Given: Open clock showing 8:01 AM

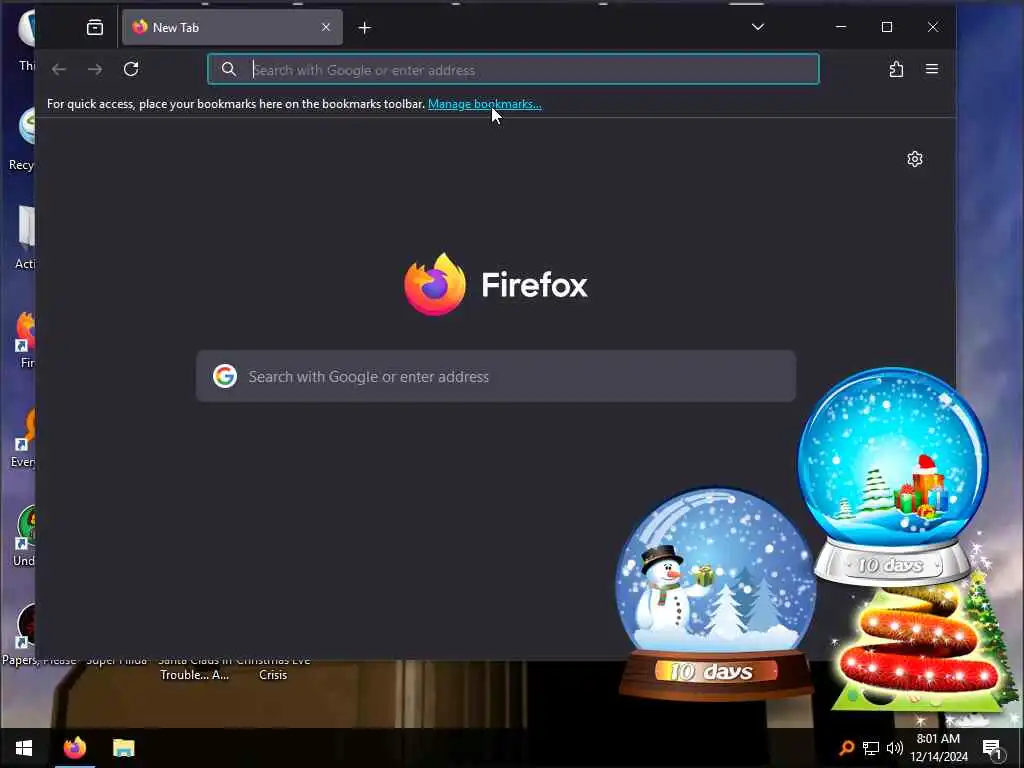Looking at the screenshot, I should 938,748.
